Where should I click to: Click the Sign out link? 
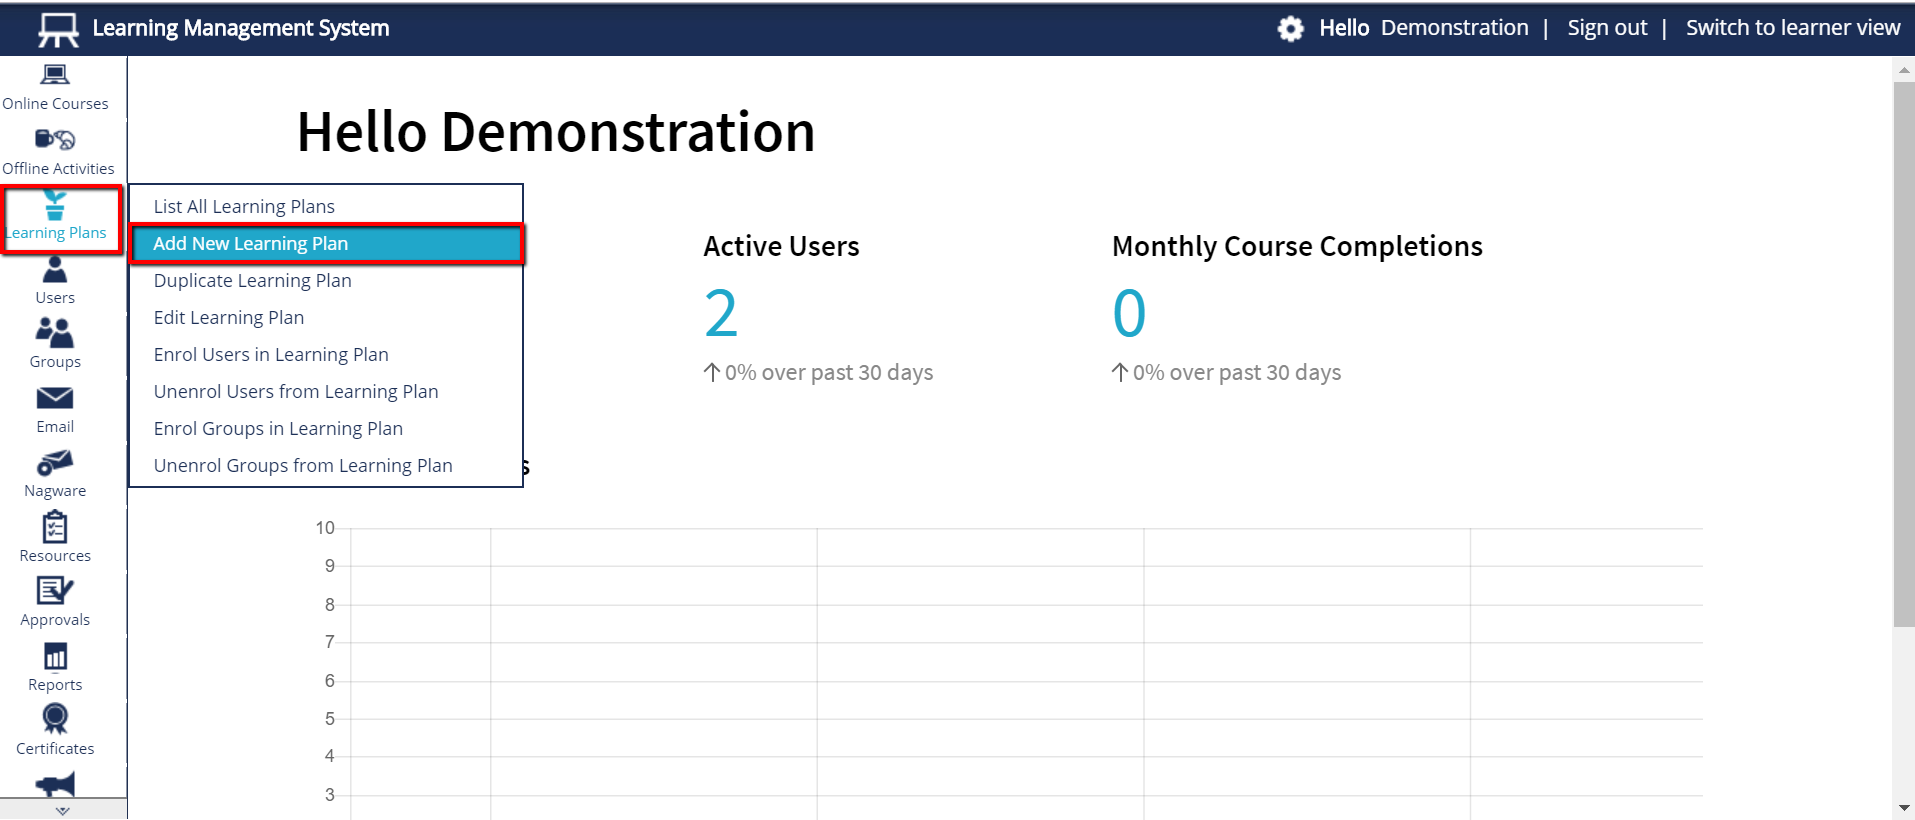click(x=1607, y=28)
